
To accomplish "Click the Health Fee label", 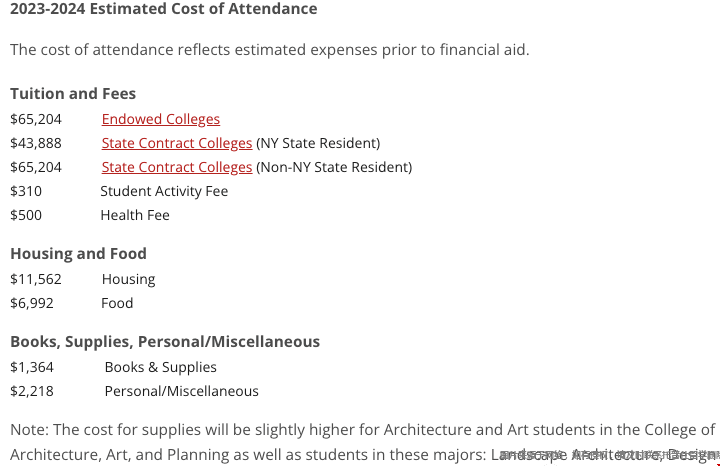I will coord(135,215).
